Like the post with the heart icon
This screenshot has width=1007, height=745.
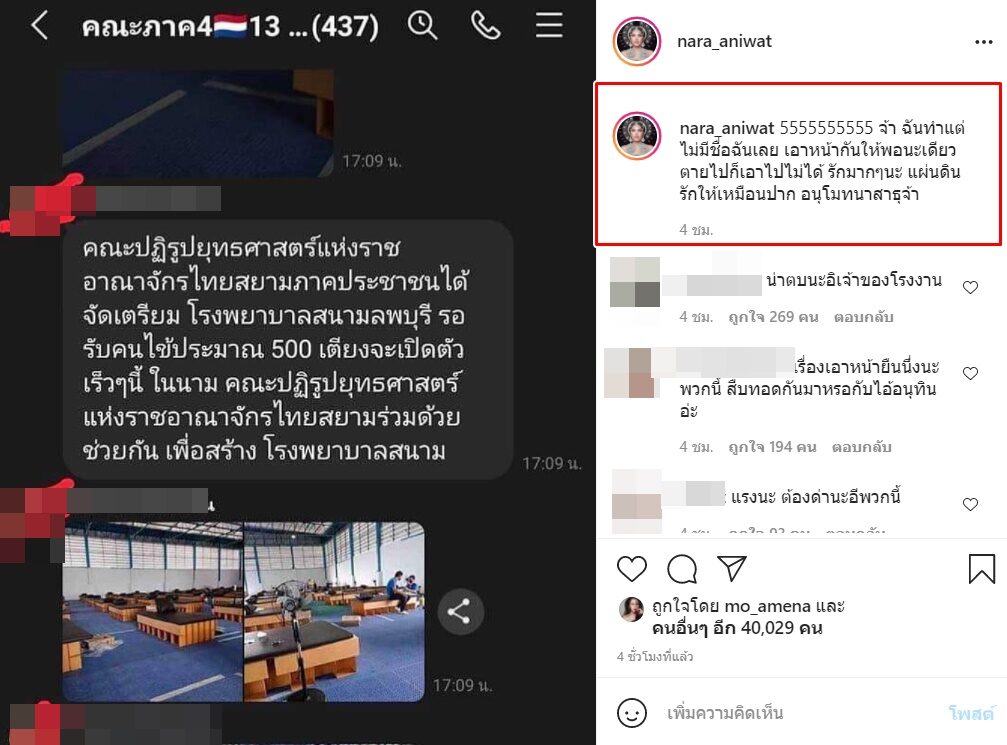pos(632,569)
